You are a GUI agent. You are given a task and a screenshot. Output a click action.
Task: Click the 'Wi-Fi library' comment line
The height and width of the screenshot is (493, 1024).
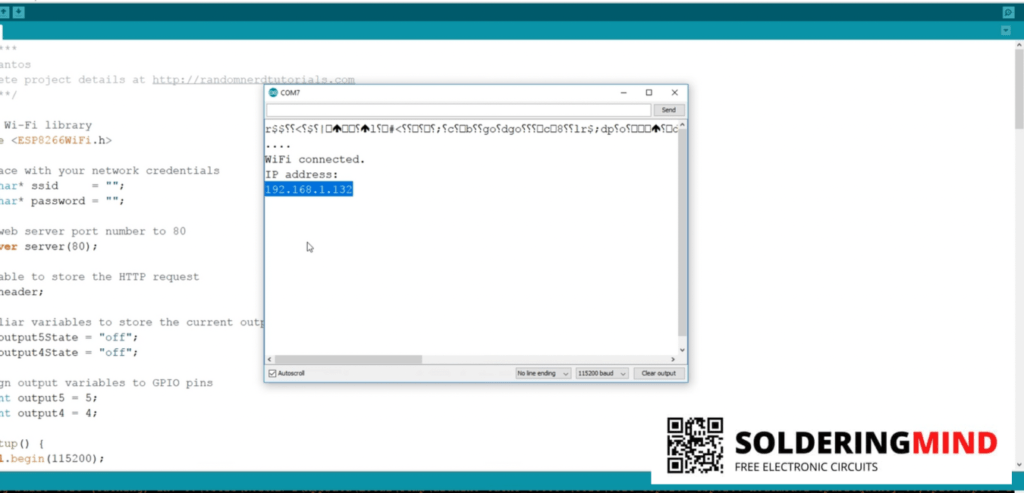[48, 125]
